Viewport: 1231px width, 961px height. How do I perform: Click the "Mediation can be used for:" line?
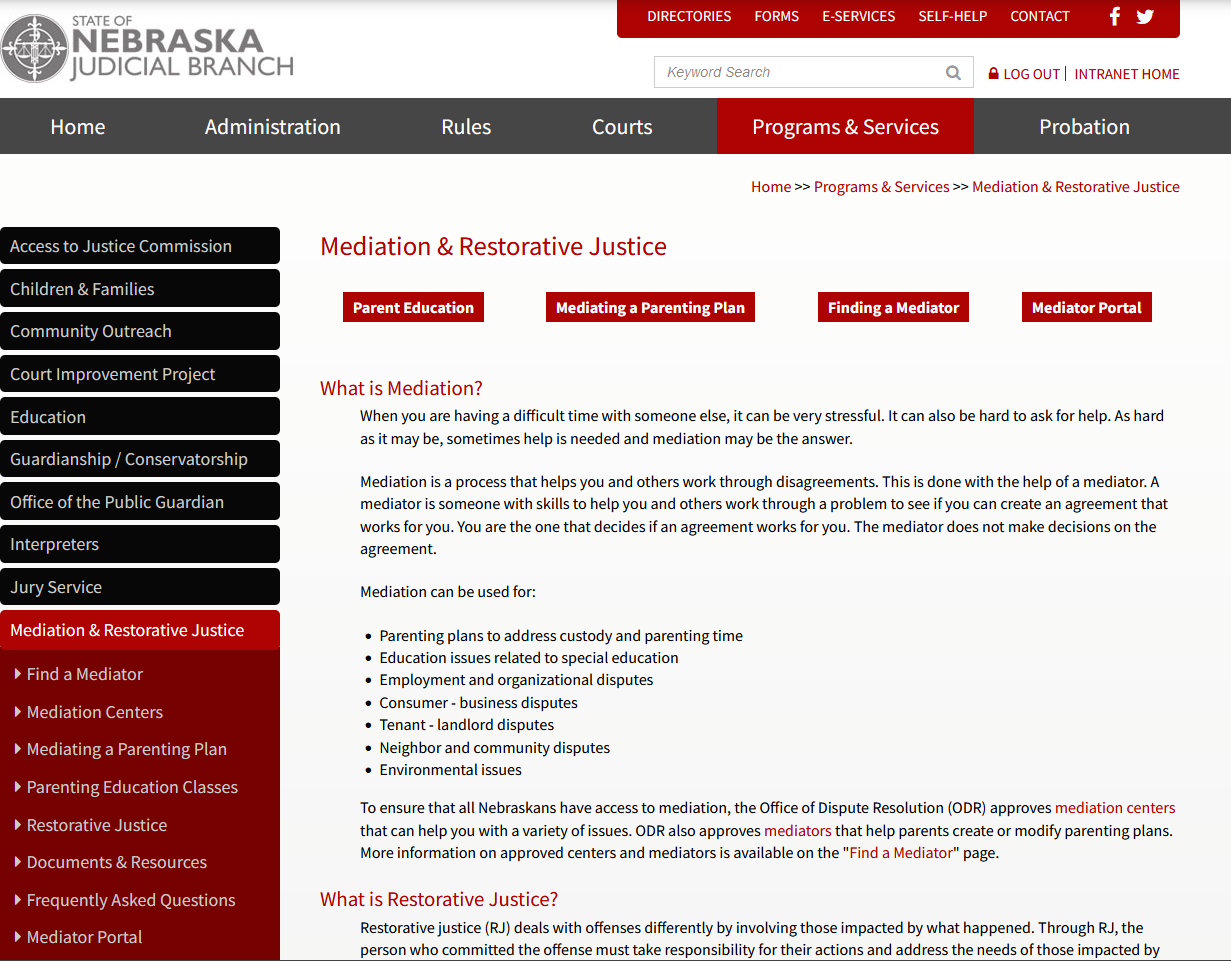click(x=448, y=592)
